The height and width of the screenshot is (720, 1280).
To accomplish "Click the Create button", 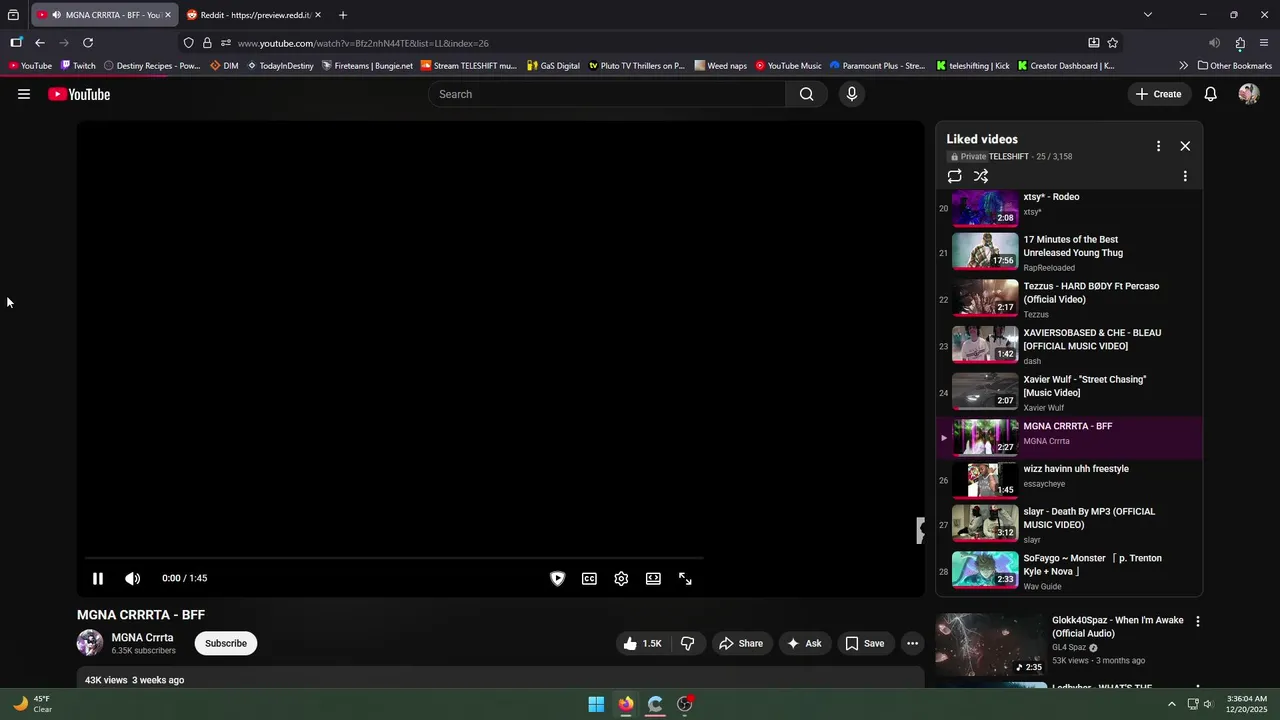I will 1158,94.
